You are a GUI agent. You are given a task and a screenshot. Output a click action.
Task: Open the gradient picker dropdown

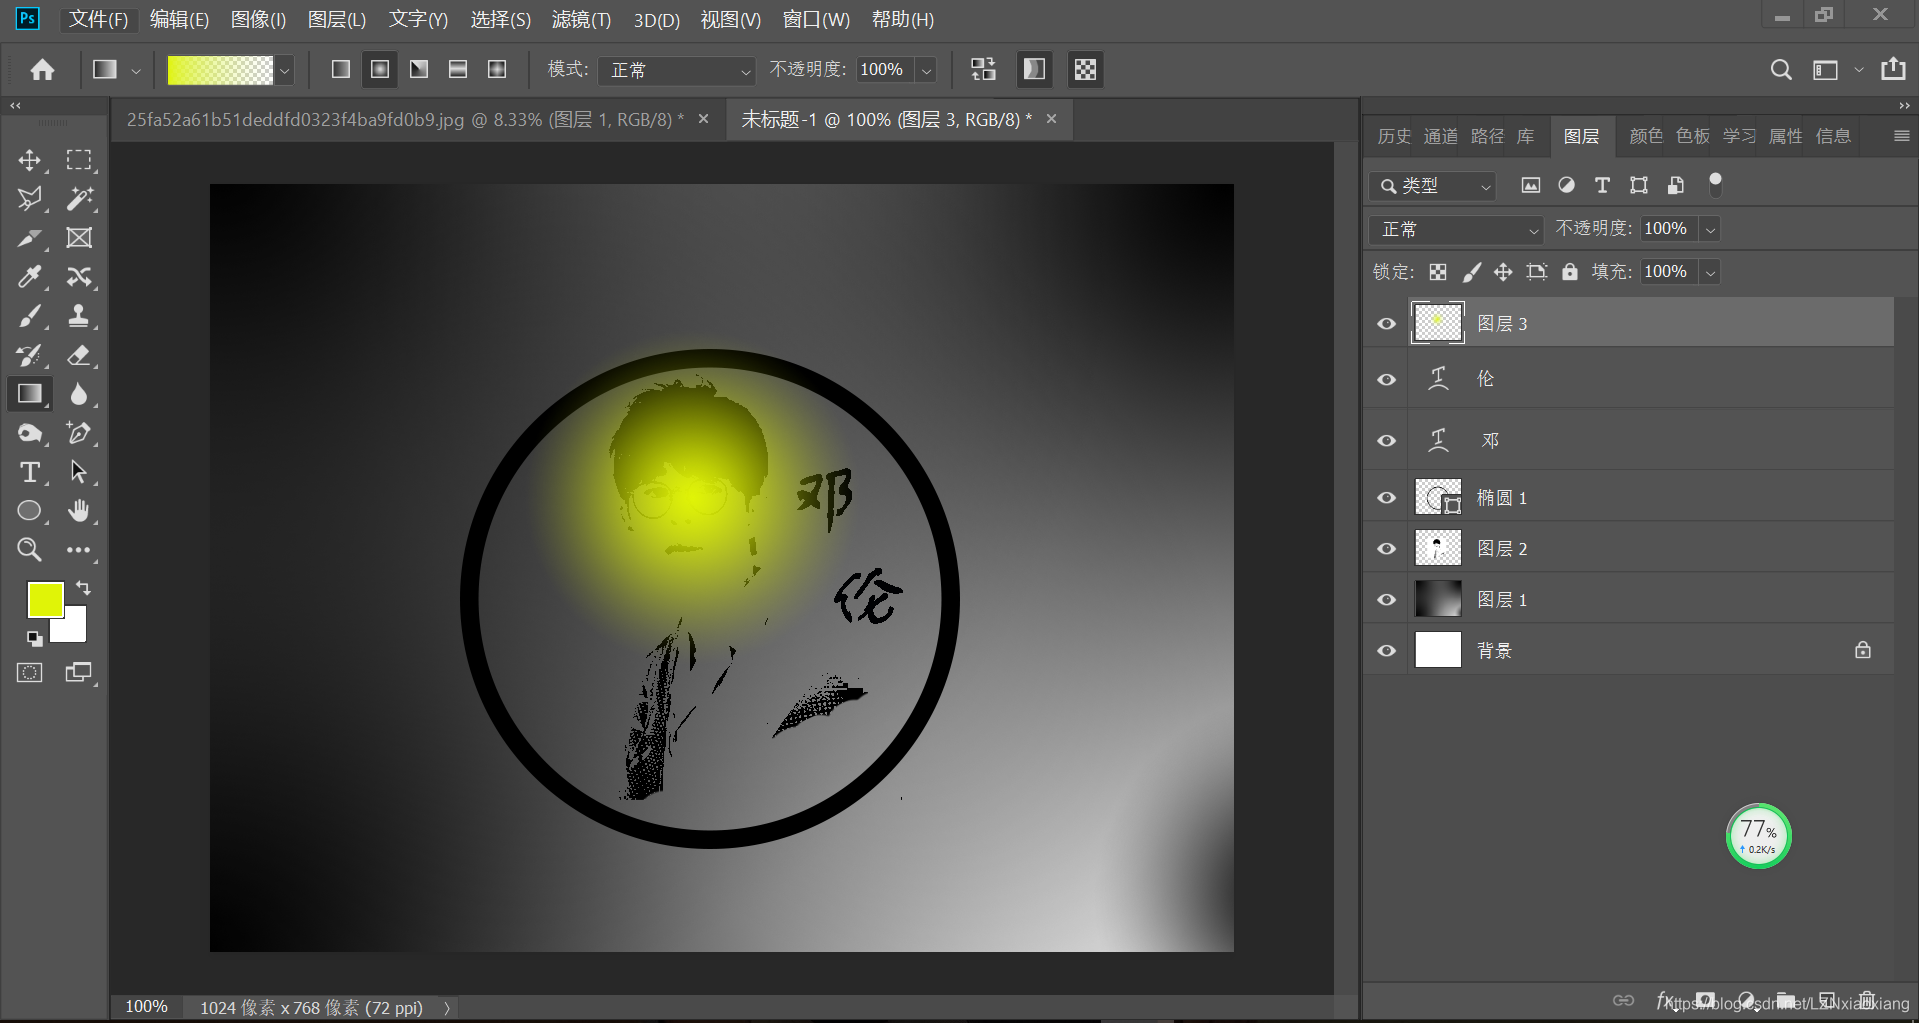pyautogui.click(x=283, y=70)
